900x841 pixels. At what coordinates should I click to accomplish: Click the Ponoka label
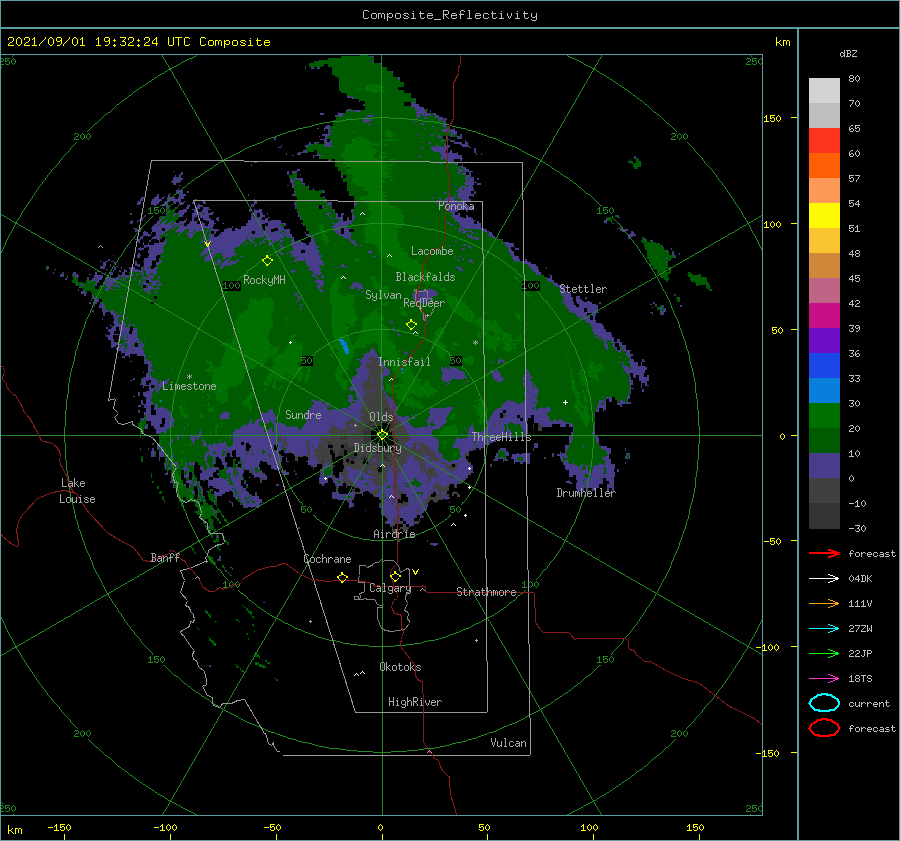[x=456, y=206]
